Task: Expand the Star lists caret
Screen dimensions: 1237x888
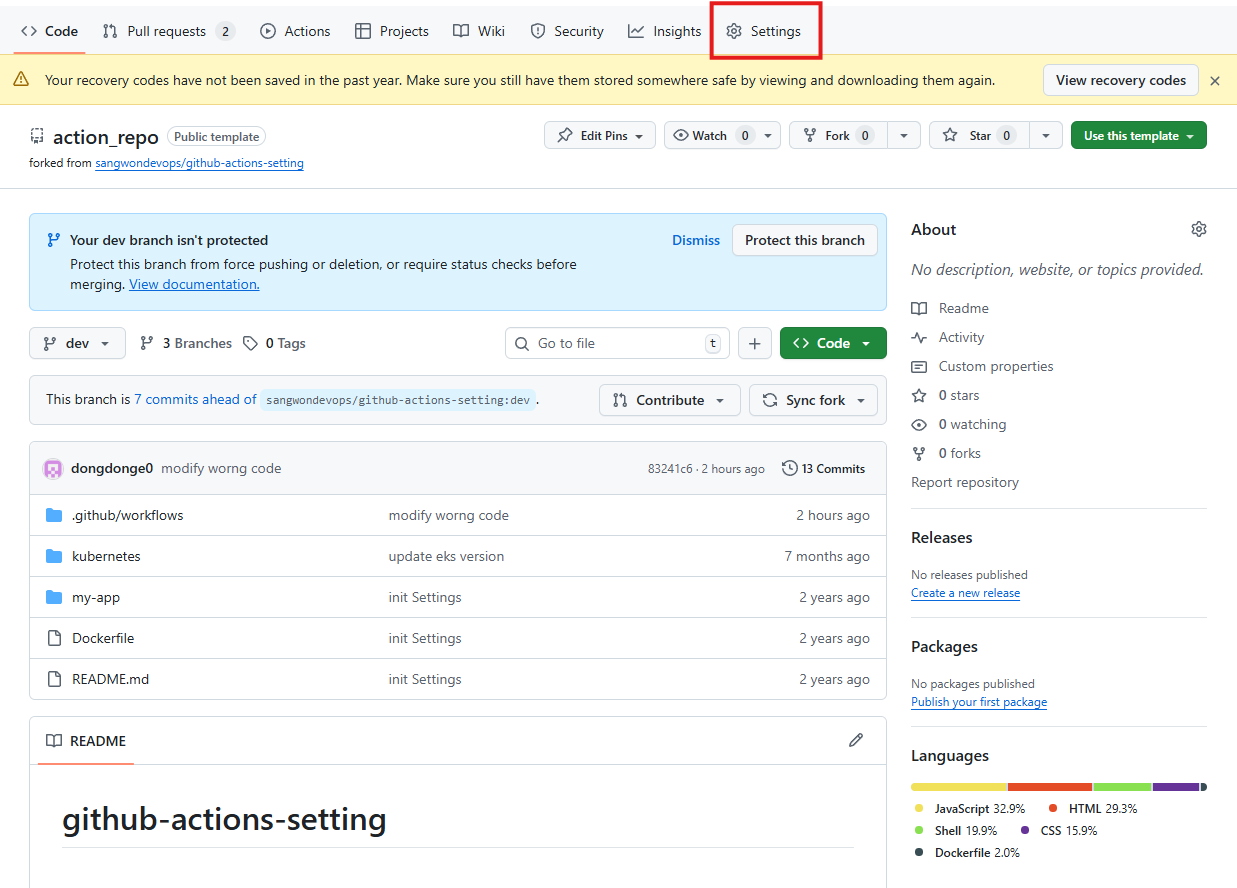Action: [1046, 135]
